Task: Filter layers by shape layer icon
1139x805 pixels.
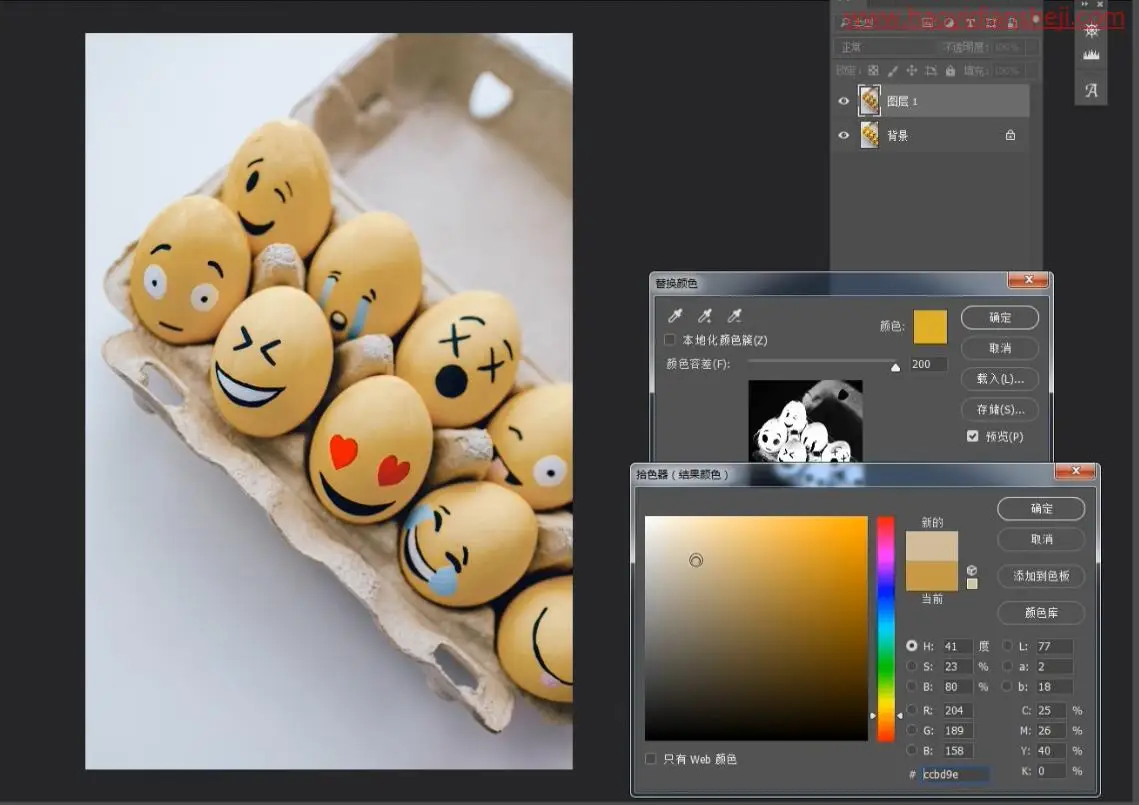Action: point(992,23)
